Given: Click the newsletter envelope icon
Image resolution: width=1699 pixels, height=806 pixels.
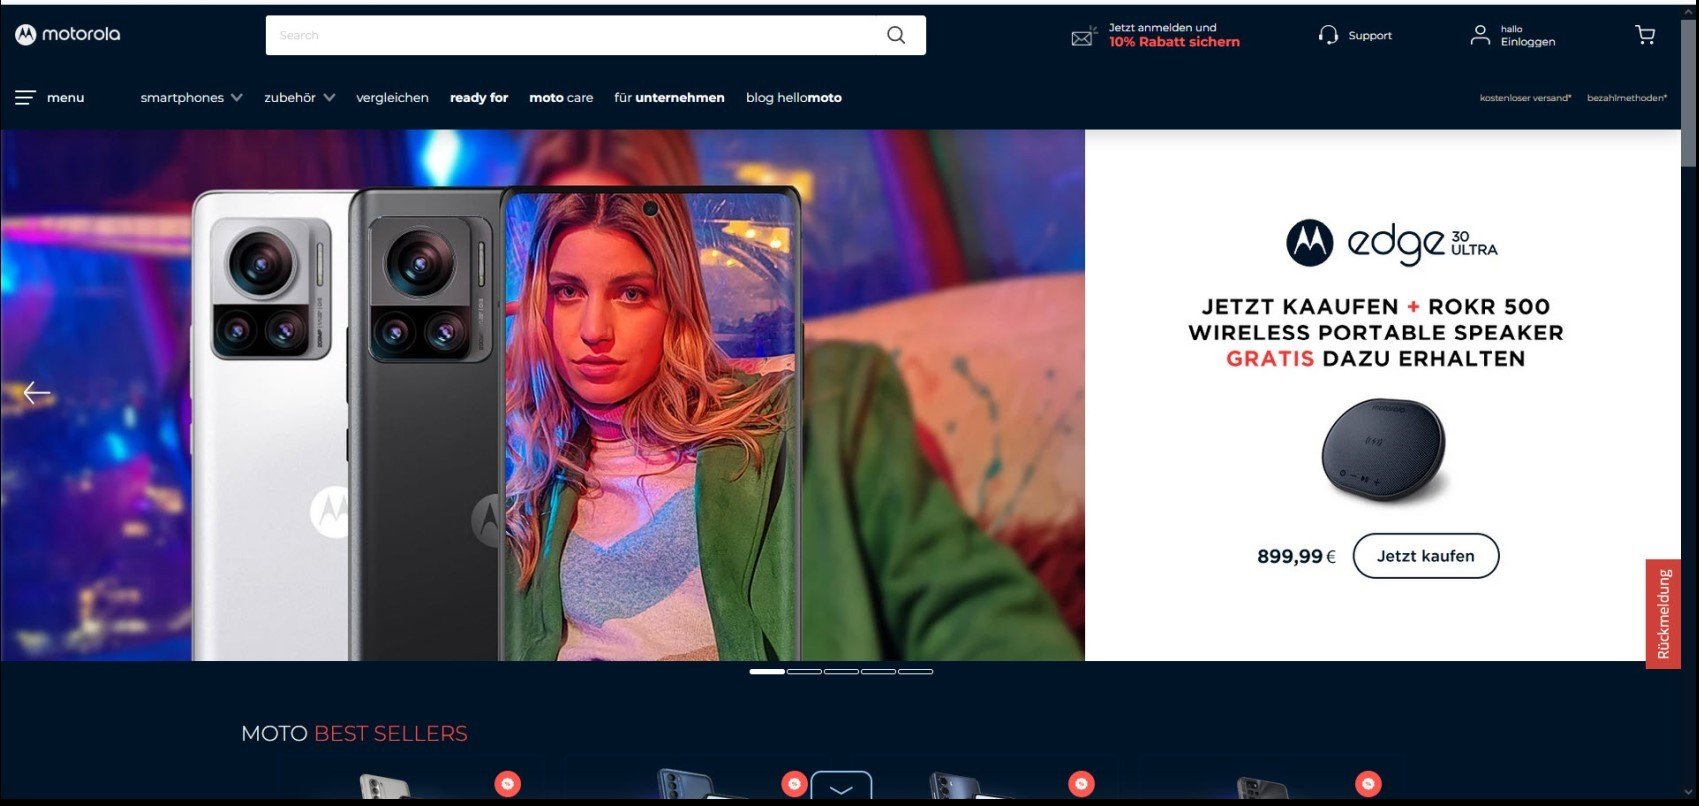Looking at the screenshot, I should pos(1083,37).
